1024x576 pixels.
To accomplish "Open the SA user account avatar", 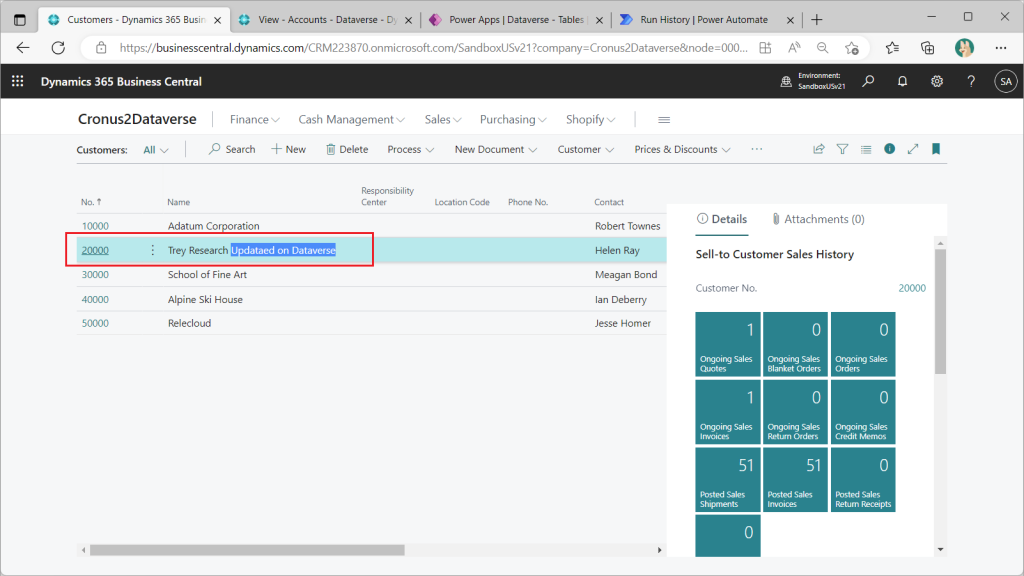I will pyautogui.click(x=1006, y=82).
